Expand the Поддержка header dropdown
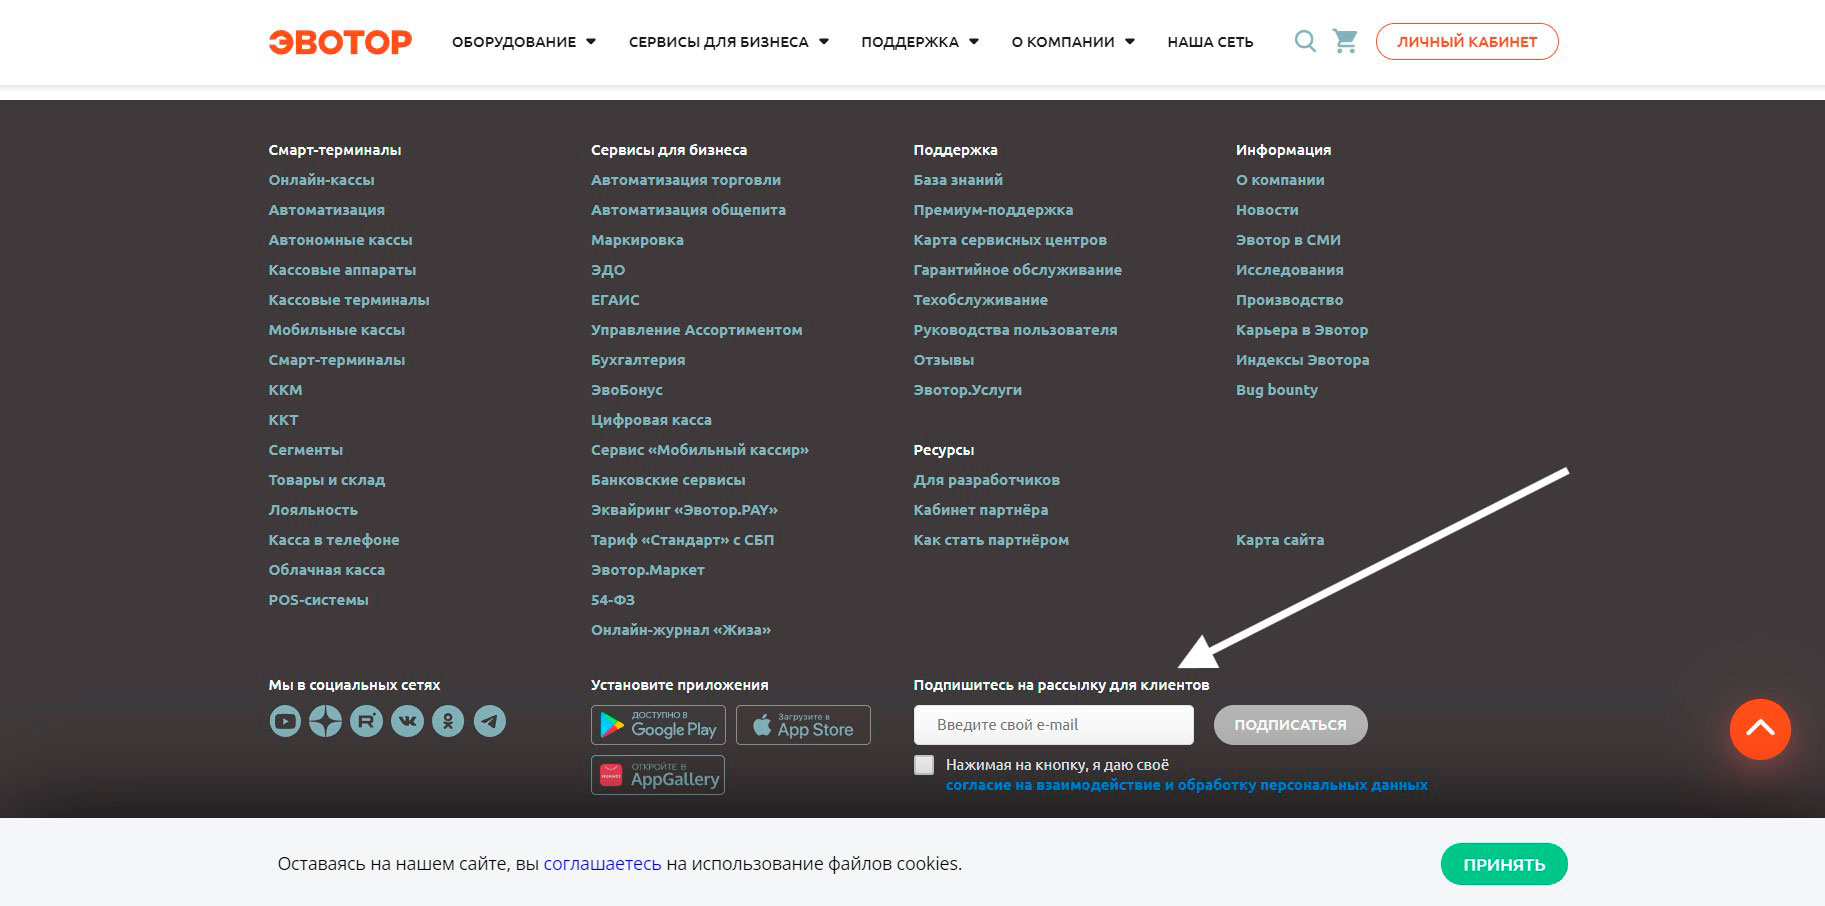 tap(920, 42)
